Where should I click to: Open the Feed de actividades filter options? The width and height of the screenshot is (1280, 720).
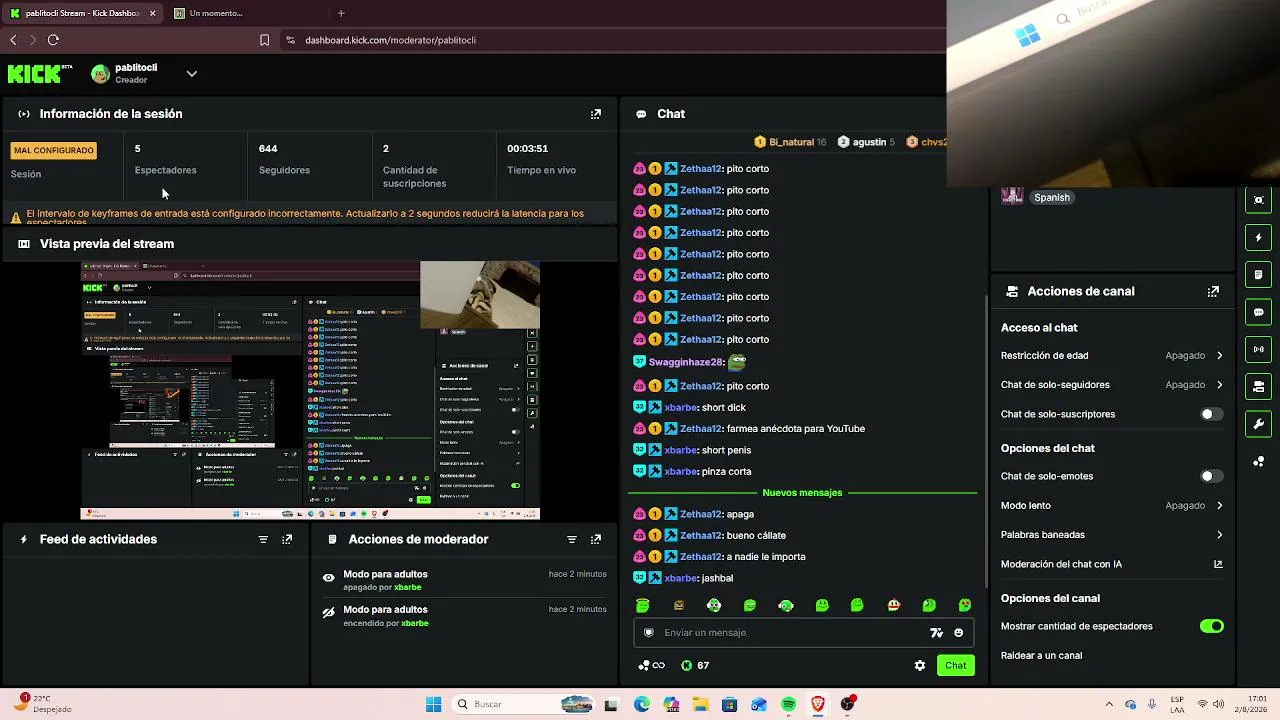pos(263,539)
